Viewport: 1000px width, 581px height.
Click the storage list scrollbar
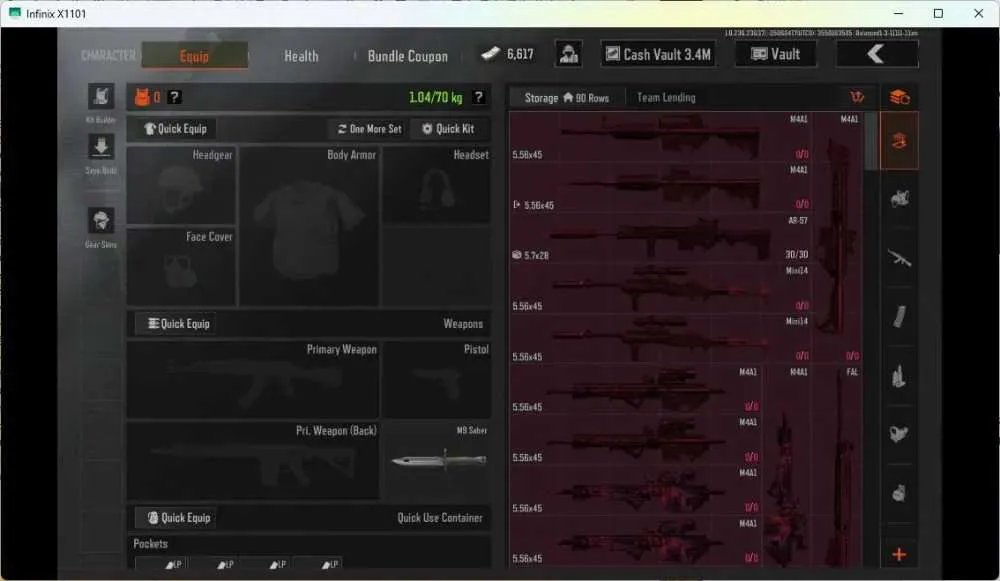[x=871, y=142]
